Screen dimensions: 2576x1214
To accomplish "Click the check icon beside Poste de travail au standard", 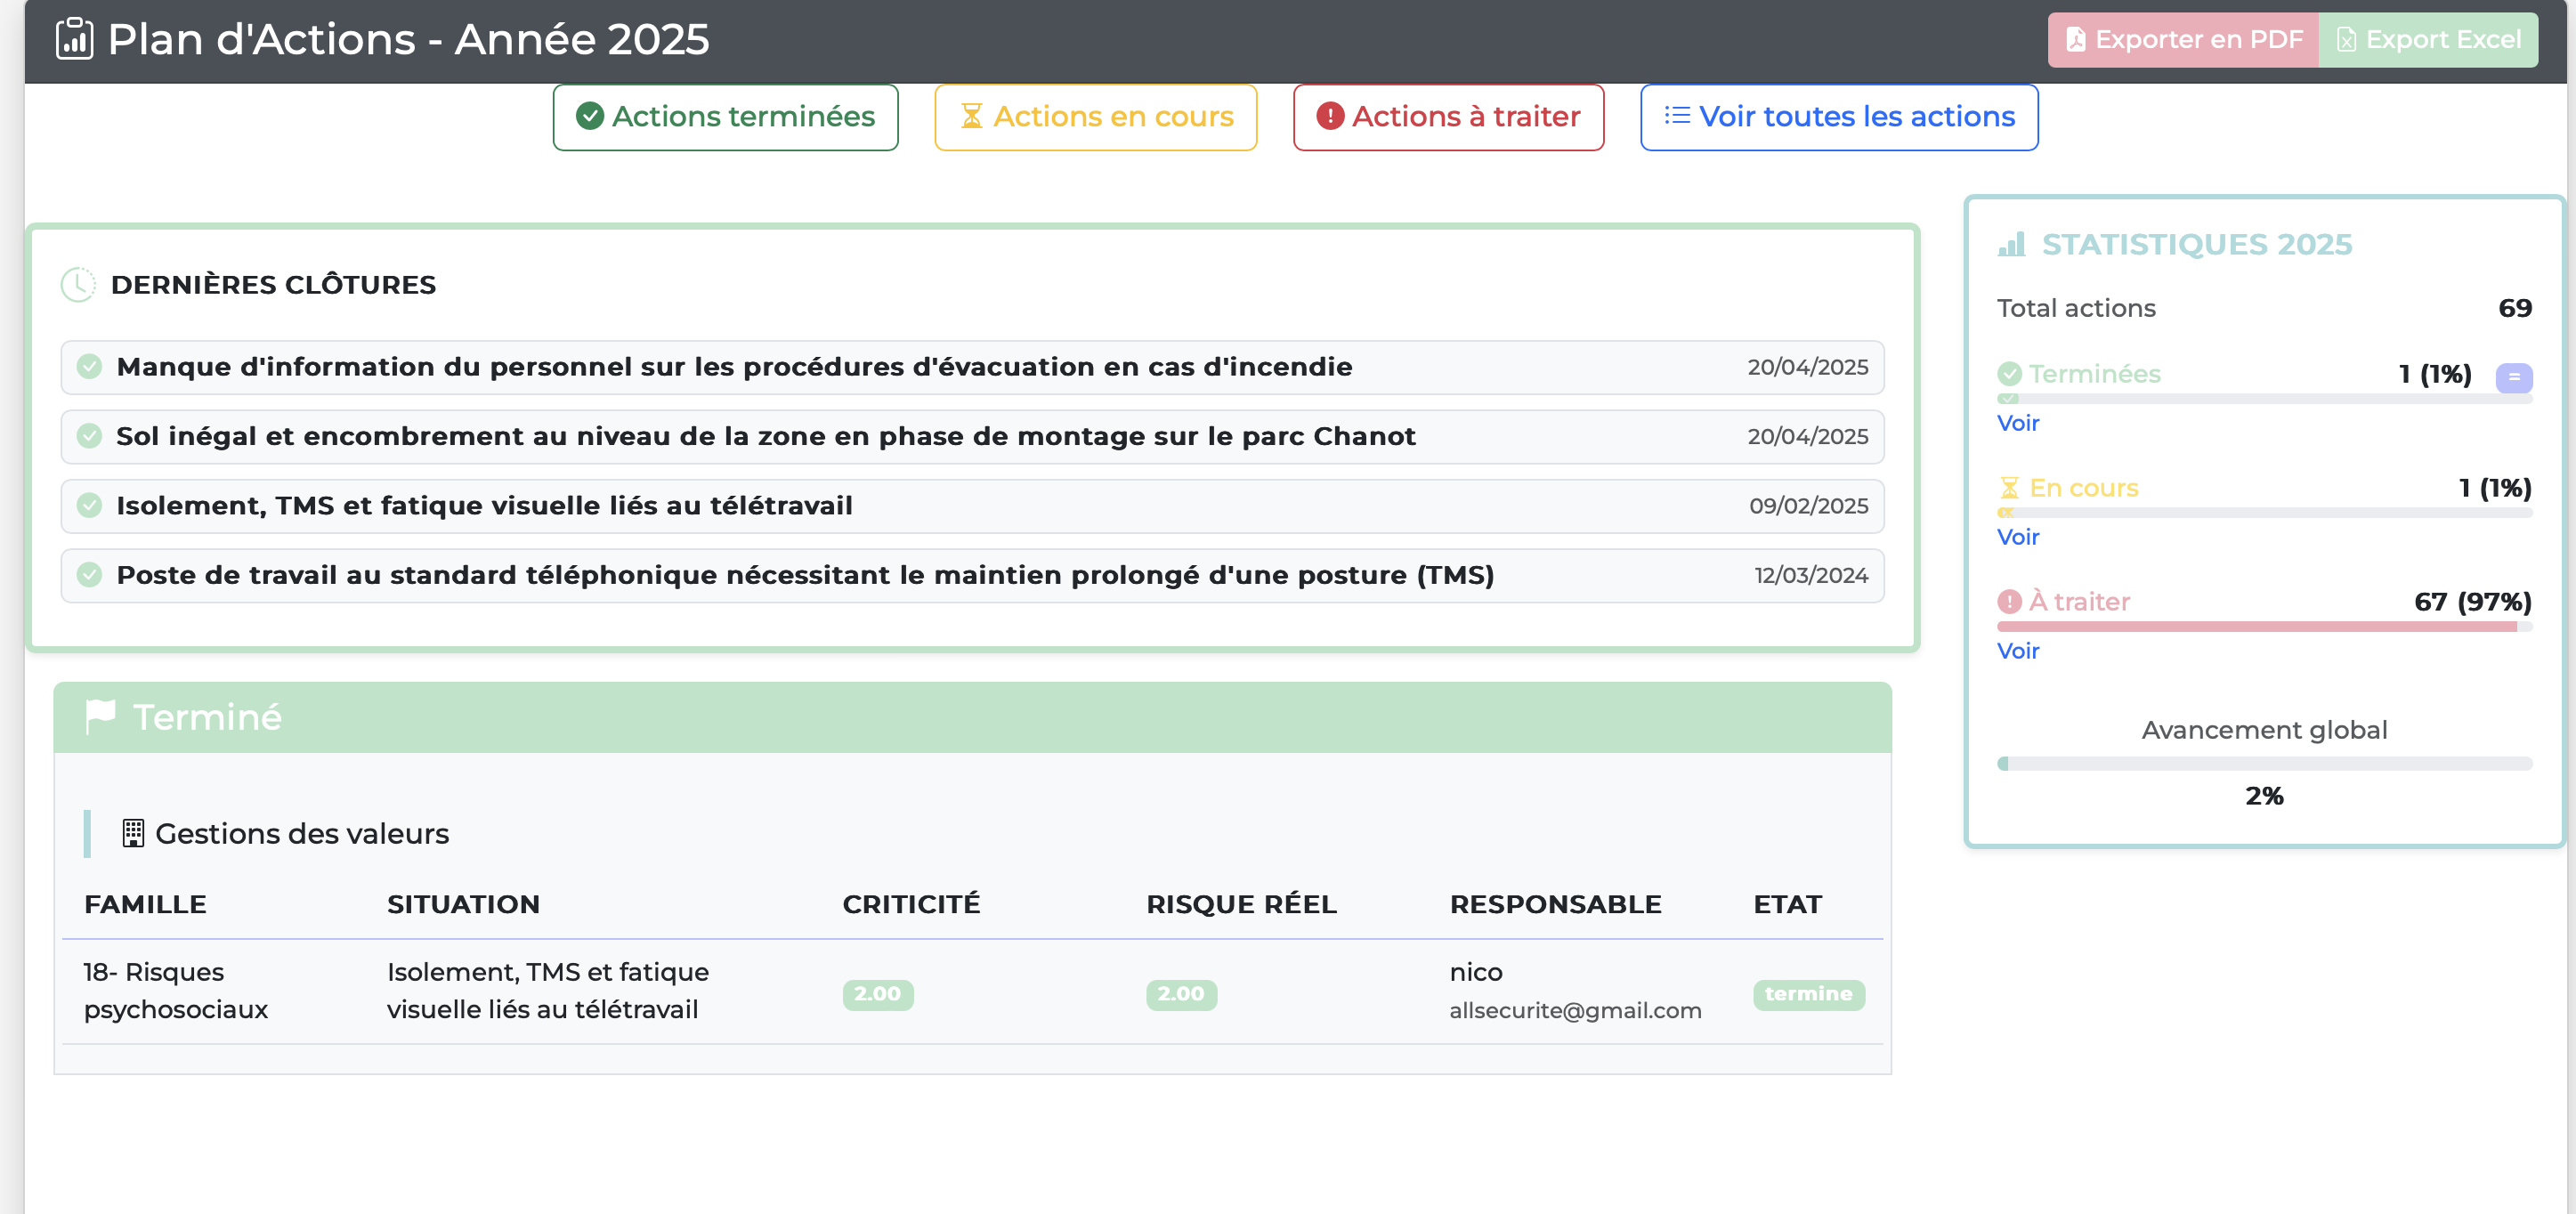I will click(x=90, y=575).
